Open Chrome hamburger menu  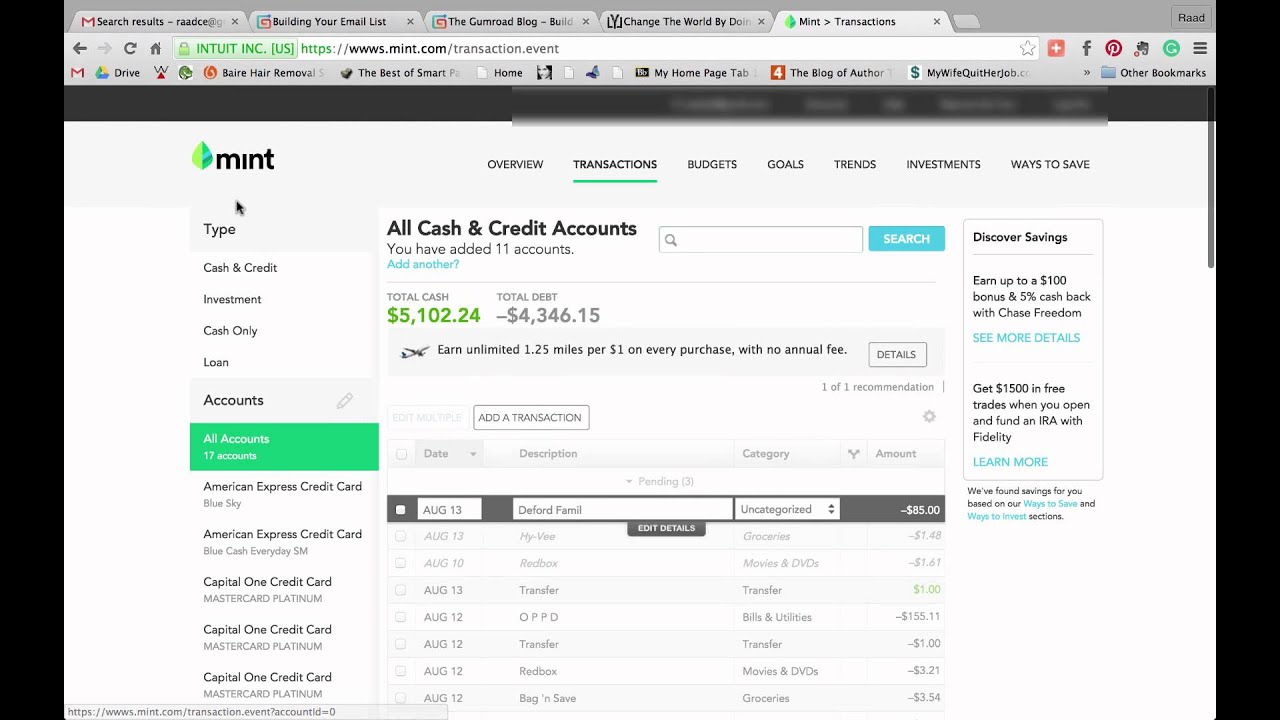pyautogui.click(x=1200, y=48)
